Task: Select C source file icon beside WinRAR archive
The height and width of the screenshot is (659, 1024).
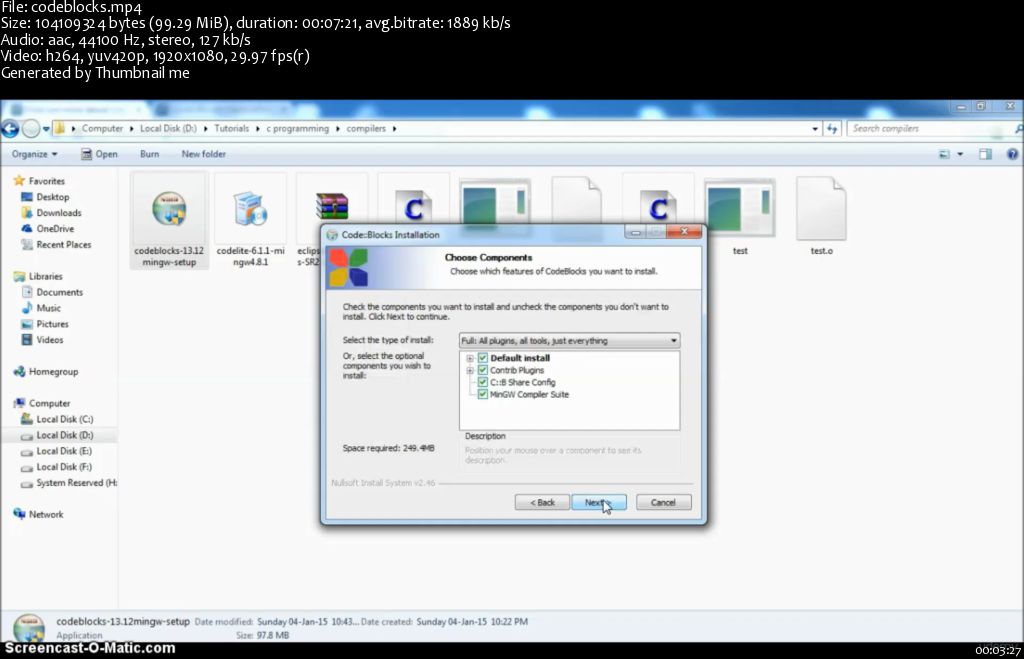Action: click(x=413, y=209)
